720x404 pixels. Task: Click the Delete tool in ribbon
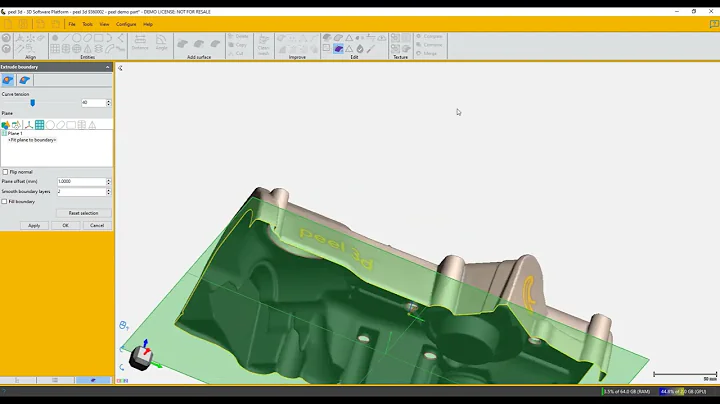click(x=238, y=36)
